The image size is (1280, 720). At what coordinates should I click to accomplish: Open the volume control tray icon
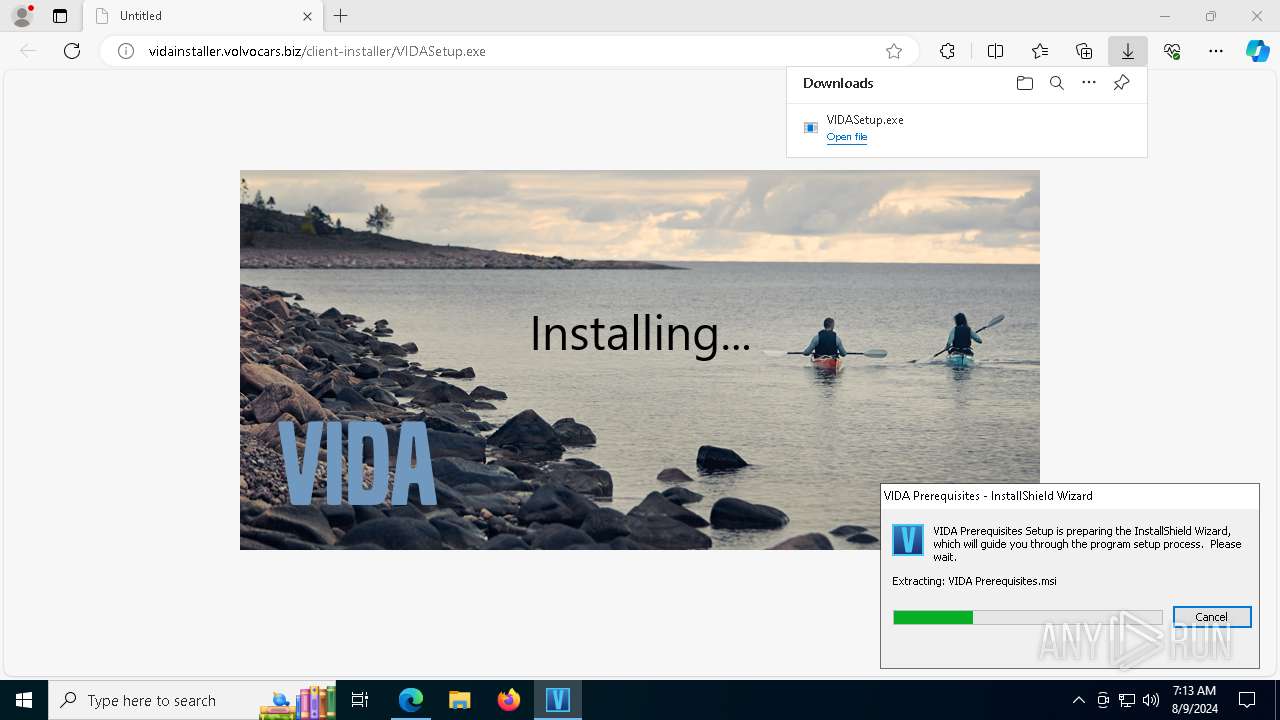tap(1151, 700)
